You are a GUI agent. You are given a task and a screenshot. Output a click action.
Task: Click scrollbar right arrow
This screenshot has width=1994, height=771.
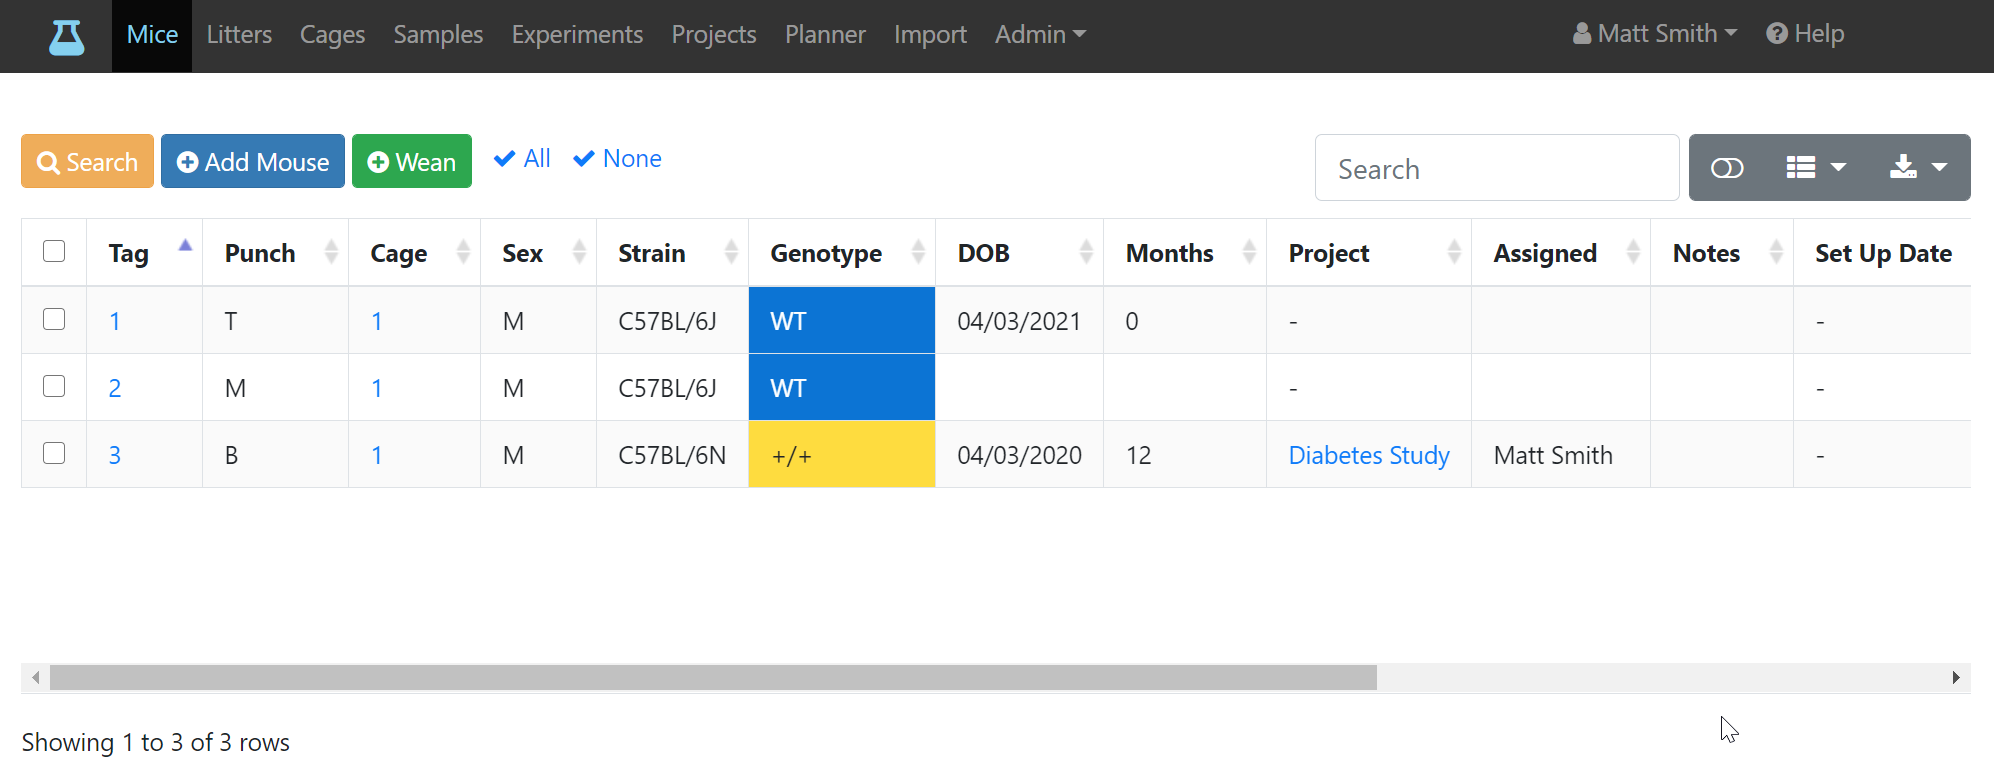pyautogui.click(x=1956, y=678)
